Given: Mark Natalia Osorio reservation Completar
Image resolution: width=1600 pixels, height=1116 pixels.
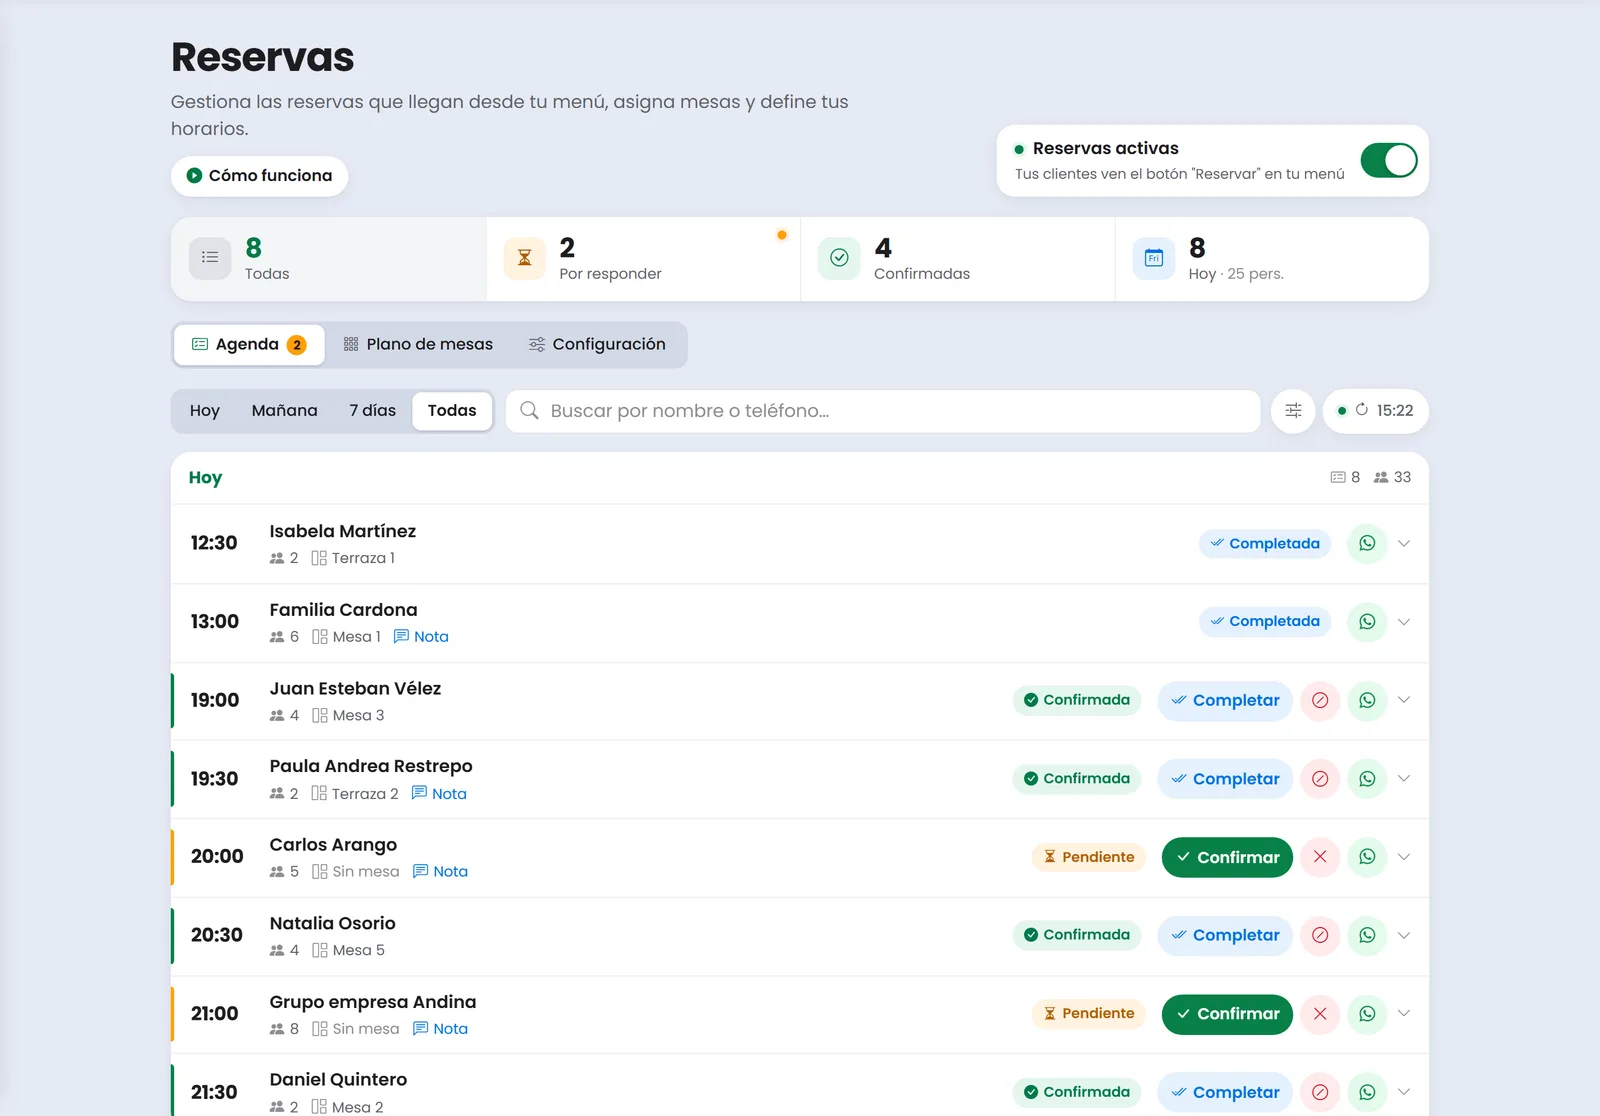Looking at the screenshot, I should [1225, 935].
